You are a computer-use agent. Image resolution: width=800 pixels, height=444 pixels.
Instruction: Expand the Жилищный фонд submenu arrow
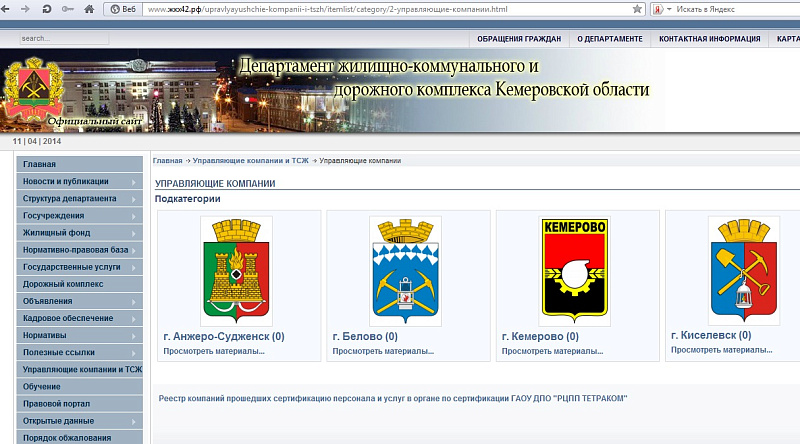coord(134,233)
